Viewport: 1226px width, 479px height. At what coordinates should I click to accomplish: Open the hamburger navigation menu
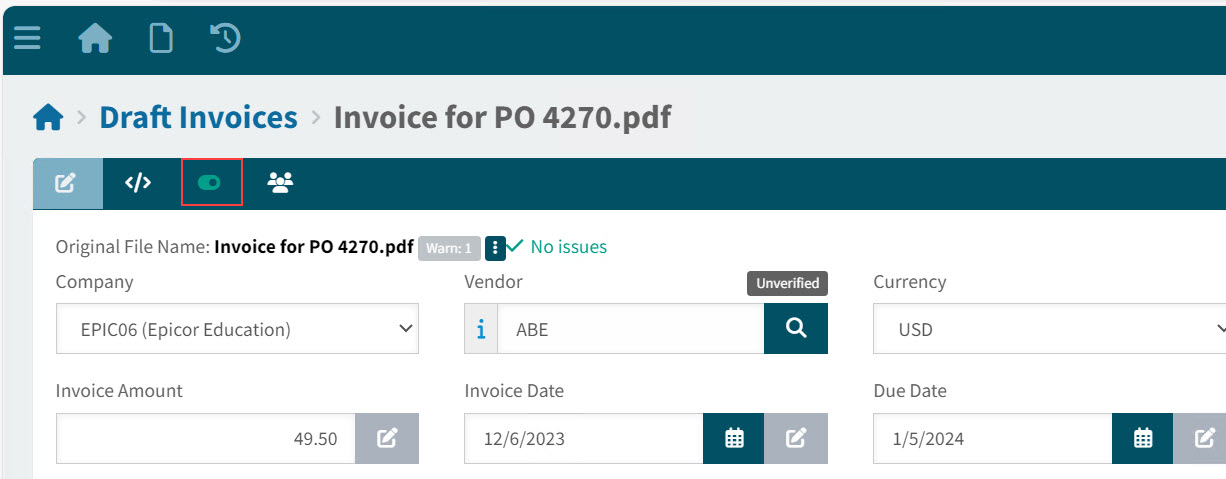pos(27,39)
